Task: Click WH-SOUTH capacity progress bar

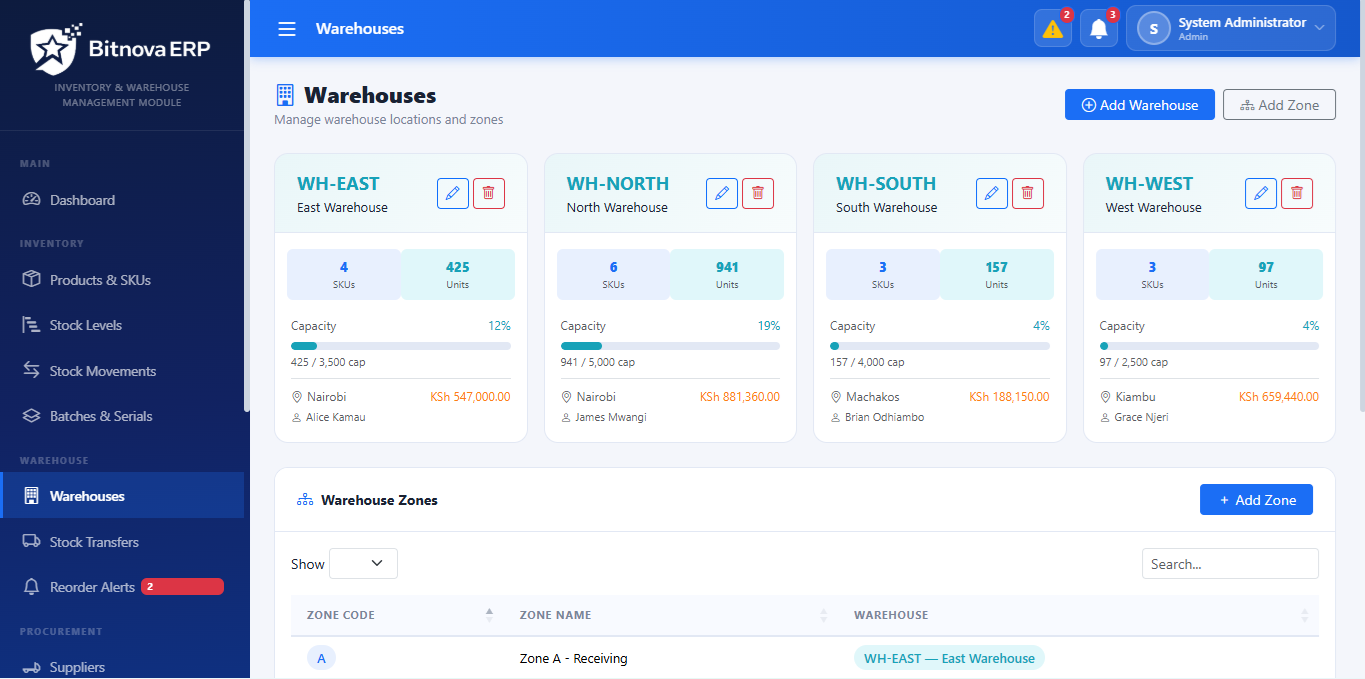Action: [x=940, y=346]
